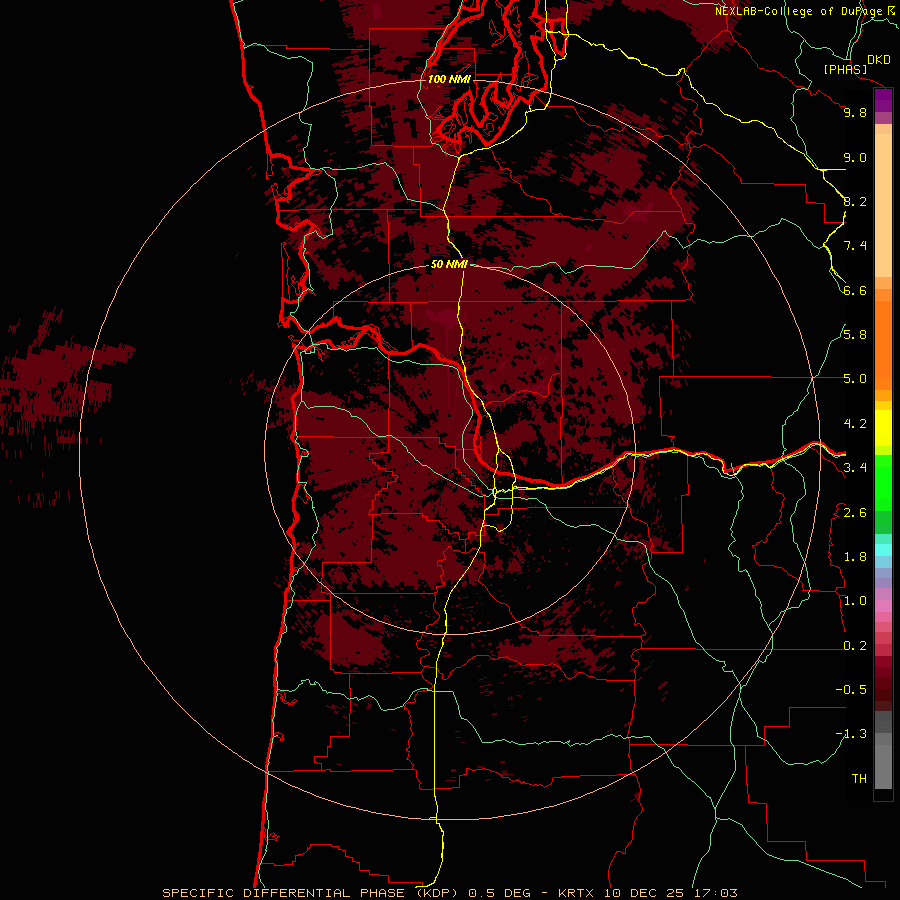This screenshot has height=900, width=900.
Task: Select the 0.2 scale value
Action: [x=855, y=646]
